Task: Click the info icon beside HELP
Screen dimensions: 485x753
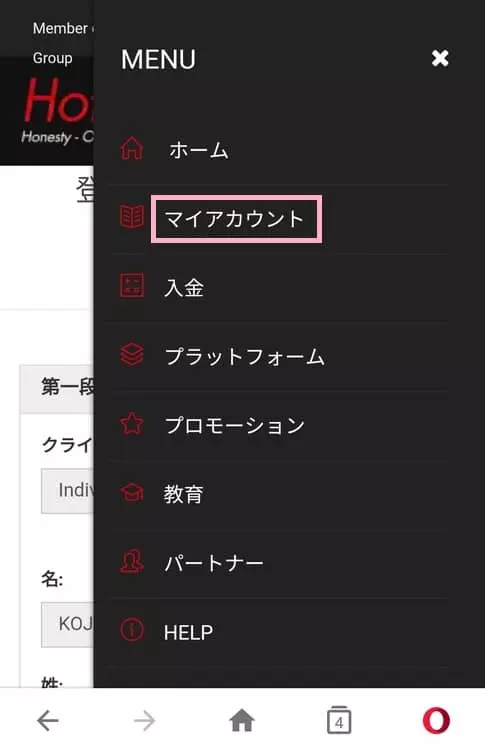Action: [x=132, y=630]
